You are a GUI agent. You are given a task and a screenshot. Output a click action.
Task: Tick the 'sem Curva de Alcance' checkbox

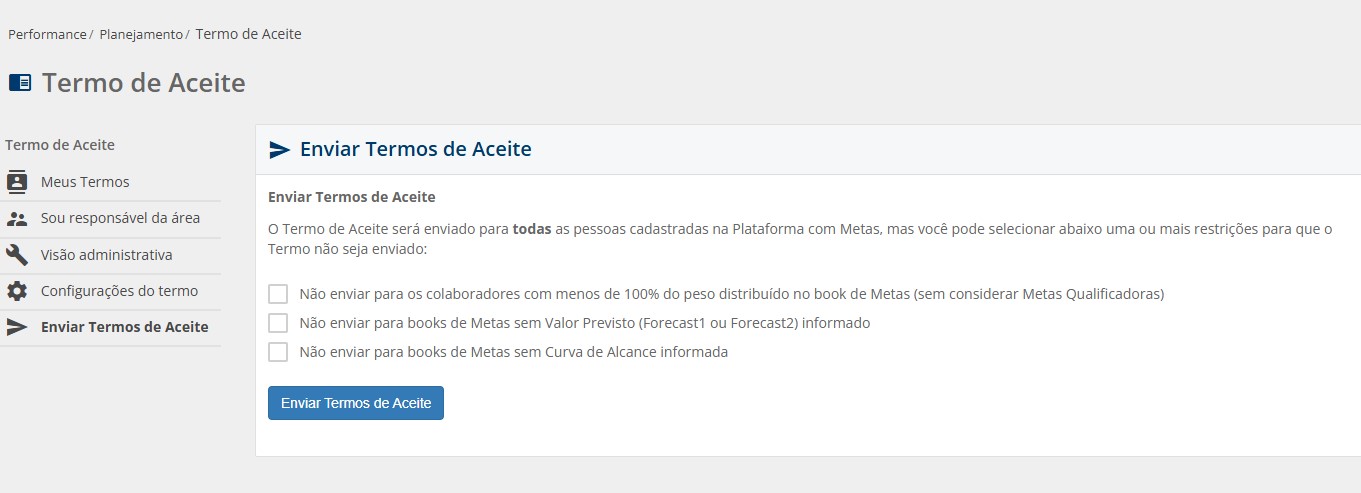(278, 352)
